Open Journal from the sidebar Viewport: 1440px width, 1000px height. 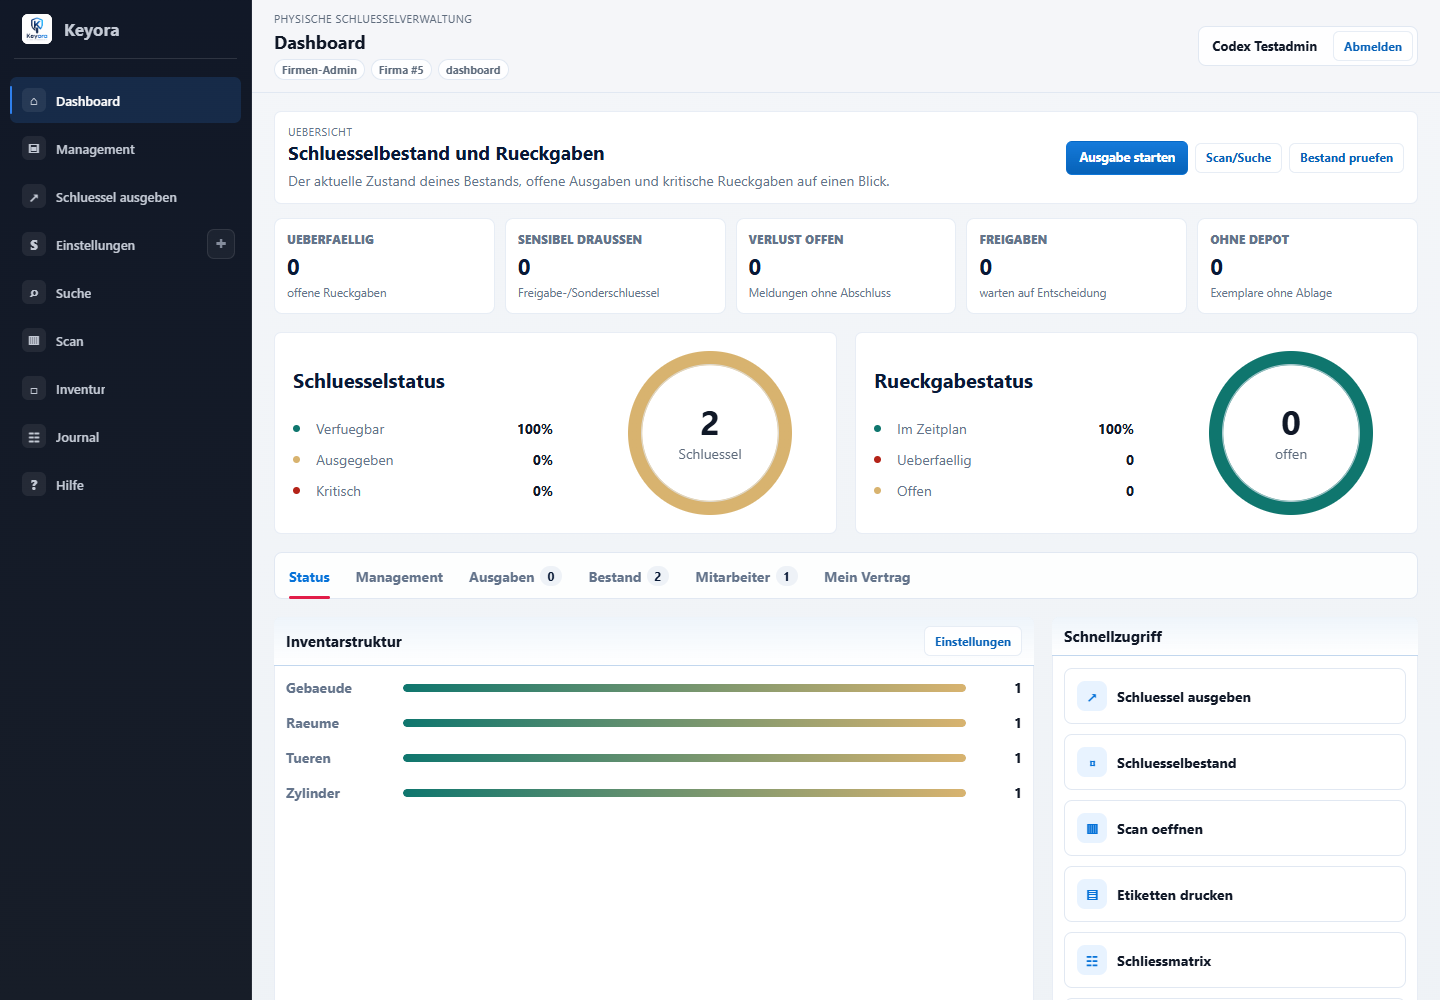125,437
